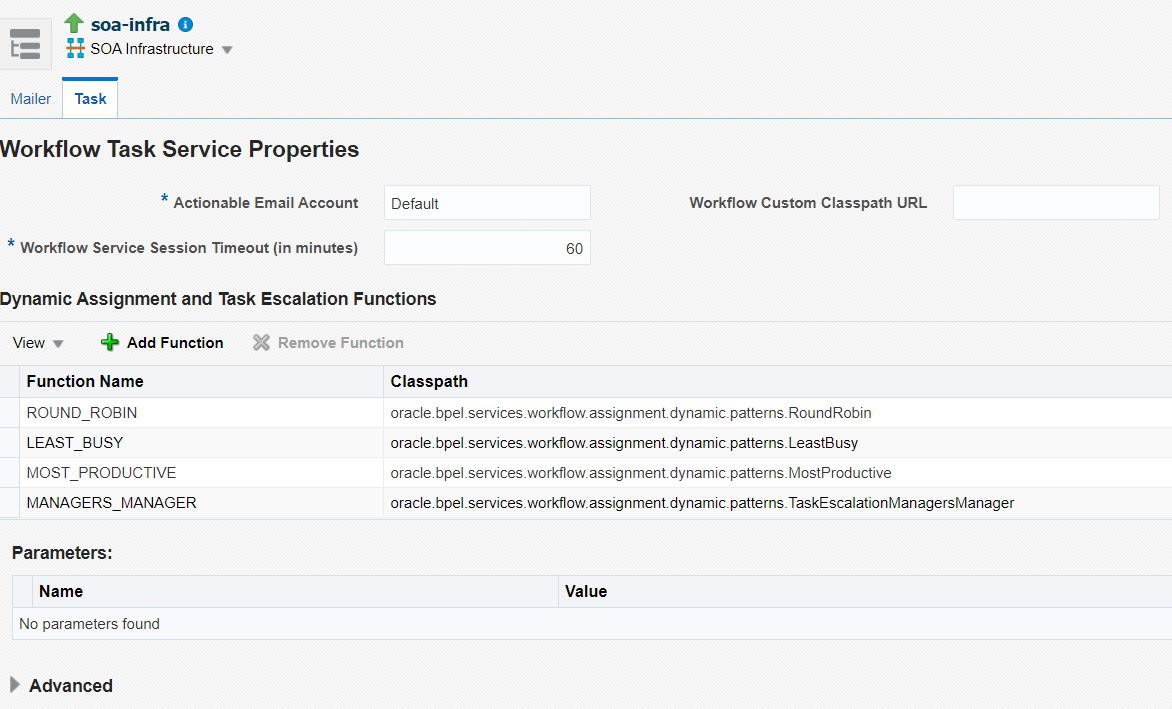Viewport: 1172px width, 709px height.
Task: Open the View menu dropdown
Action: (38, 343)
